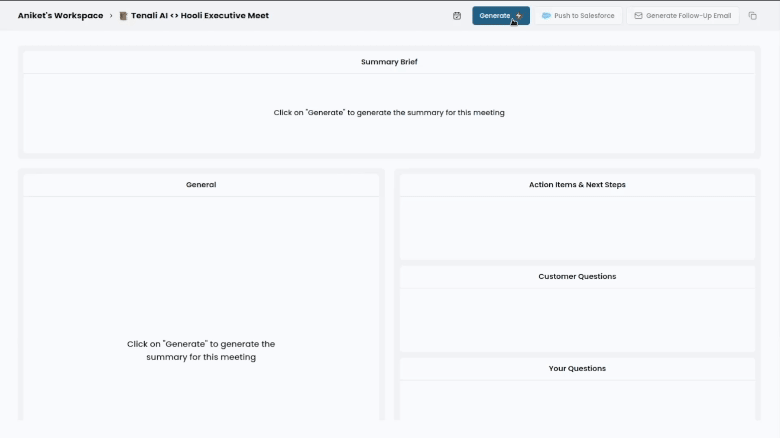This screenshot has height=438, width=780.
Task: Push meeting notes to Salesforce
Action: tap(578, 15)
